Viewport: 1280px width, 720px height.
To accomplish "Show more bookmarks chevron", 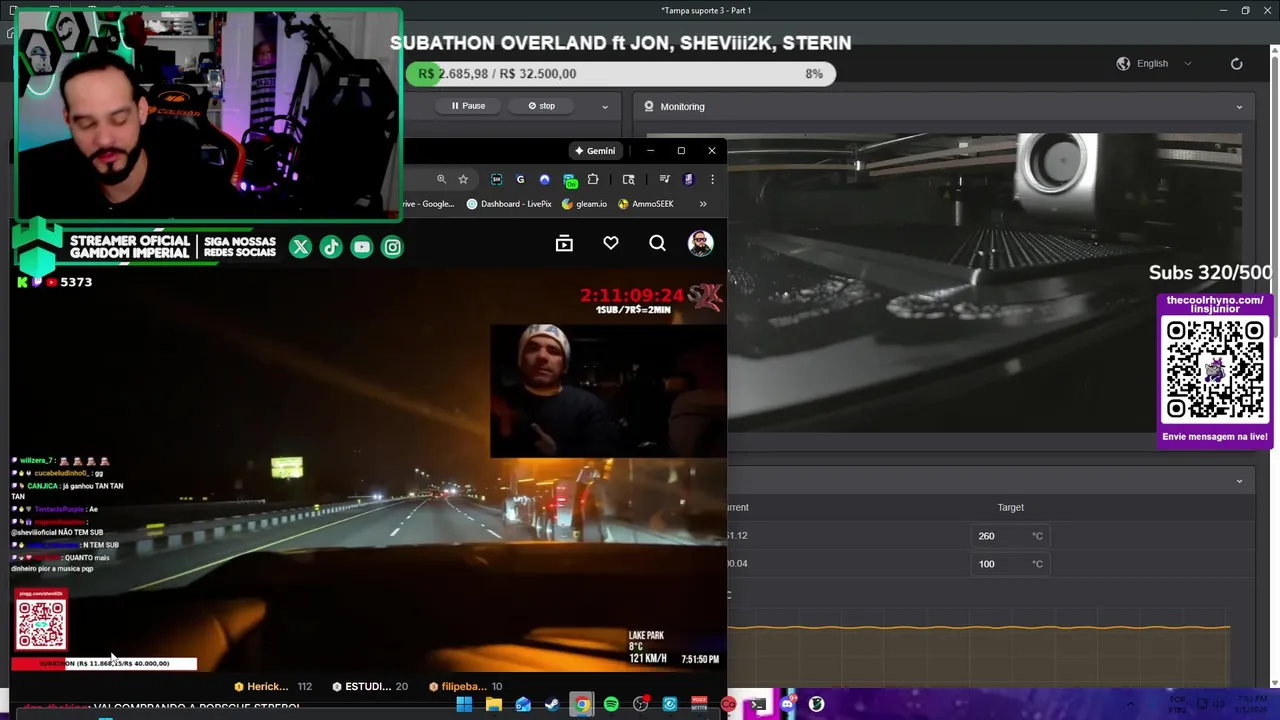I will tap(703, 204).
